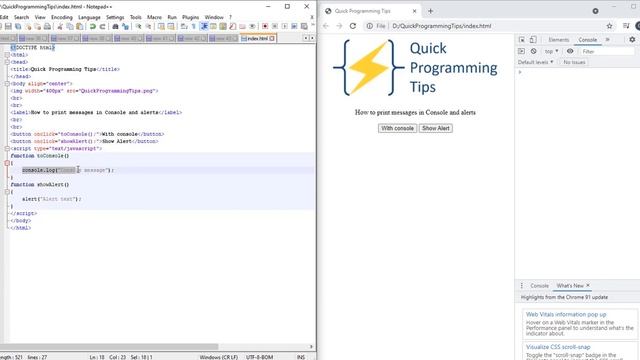Image resolution: width=640 pixels, height=360 pixels.
Task: Start macro recording with red record icon
Action: [264, 26]
